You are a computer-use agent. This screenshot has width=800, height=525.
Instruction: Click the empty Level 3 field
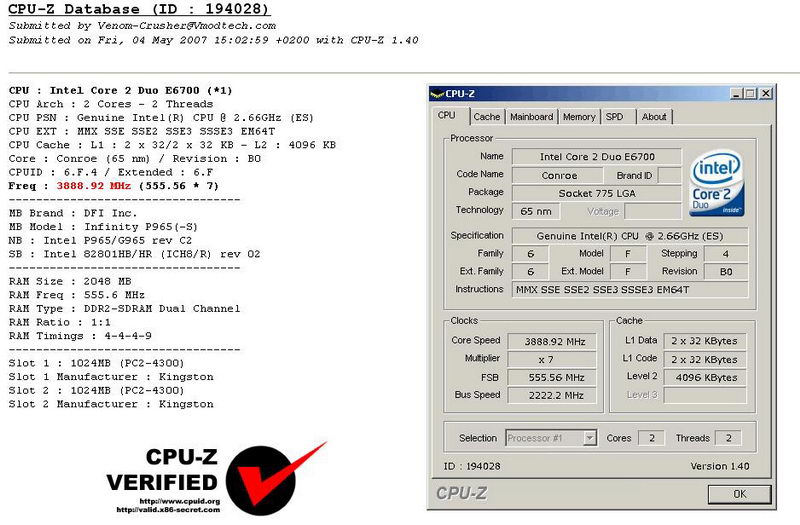click(705, 395)
